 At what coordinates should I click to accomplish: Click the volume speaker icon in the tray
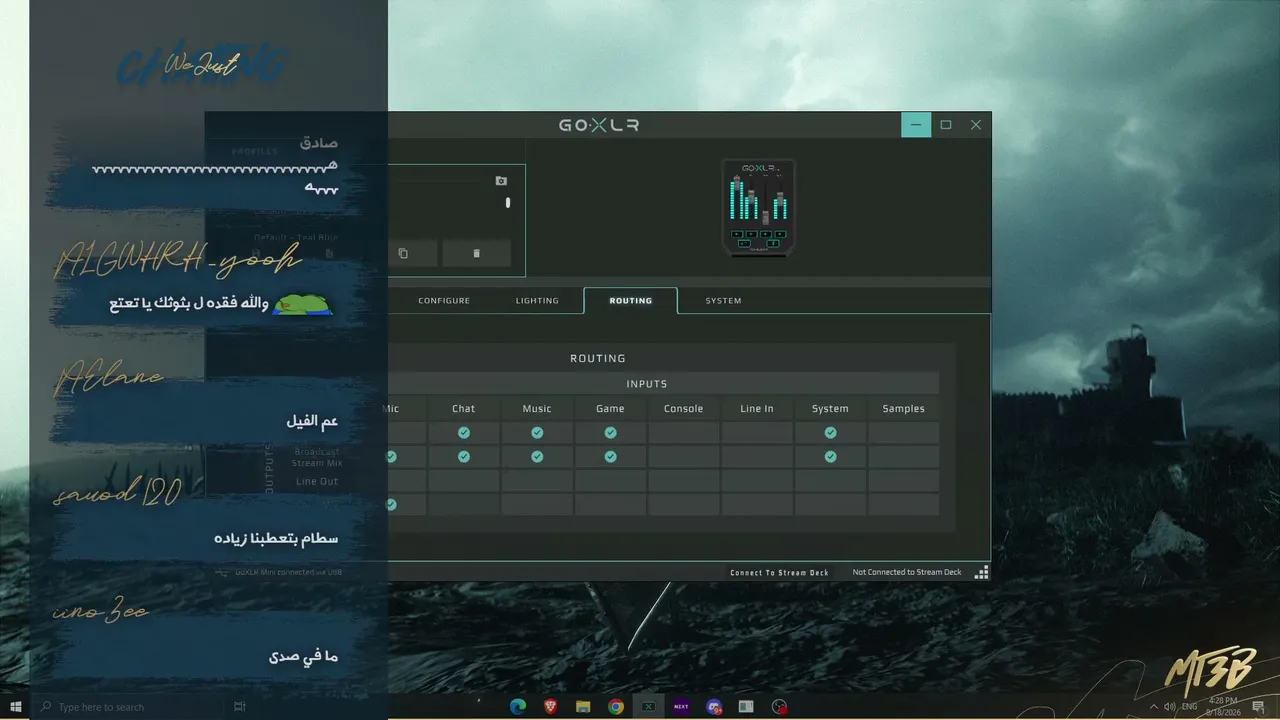[1170, 707]
